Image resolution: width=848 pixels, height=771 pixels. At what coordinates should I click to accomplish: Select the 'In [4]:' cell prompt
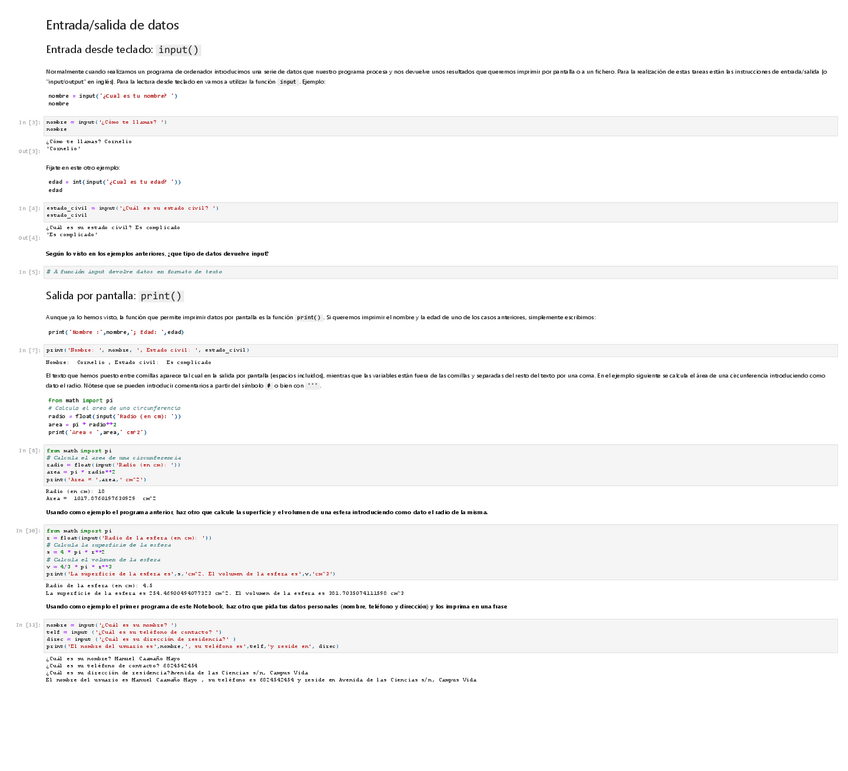[29, 209]
